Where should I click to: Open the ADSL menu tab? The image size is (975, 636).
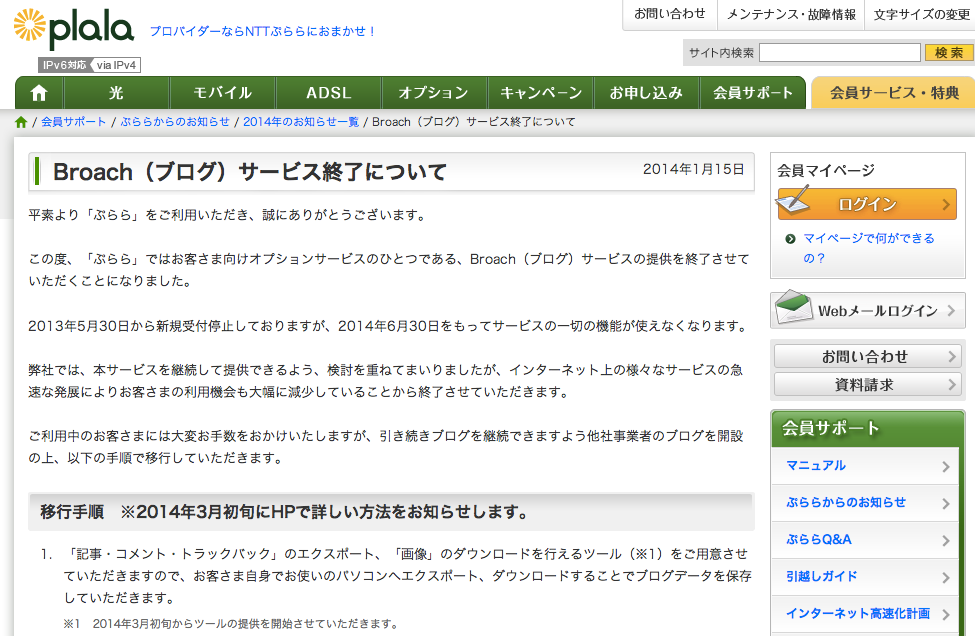point(328,93)
